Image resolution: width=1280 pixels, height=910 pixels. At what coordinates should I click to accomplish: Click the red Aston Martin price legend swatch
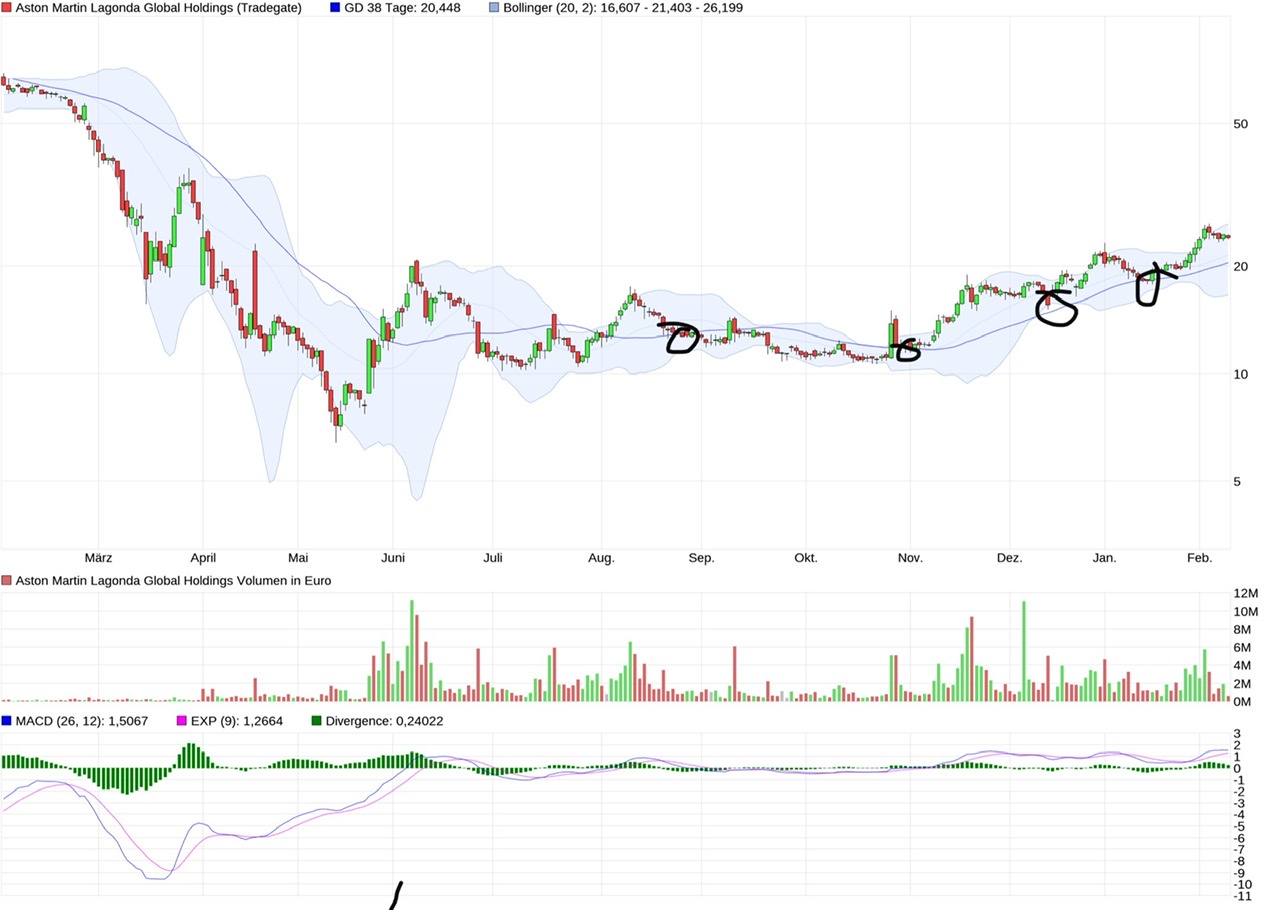(x=7, y=8)
